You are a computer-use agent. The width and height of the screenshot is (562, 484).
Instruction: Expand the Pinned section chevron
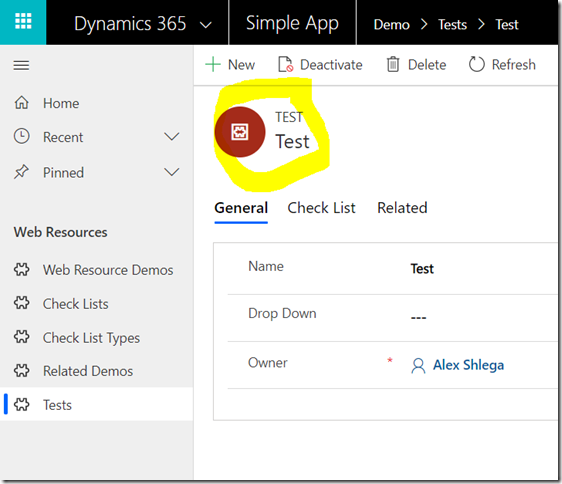pyautogui.click(x=171, y=172)
